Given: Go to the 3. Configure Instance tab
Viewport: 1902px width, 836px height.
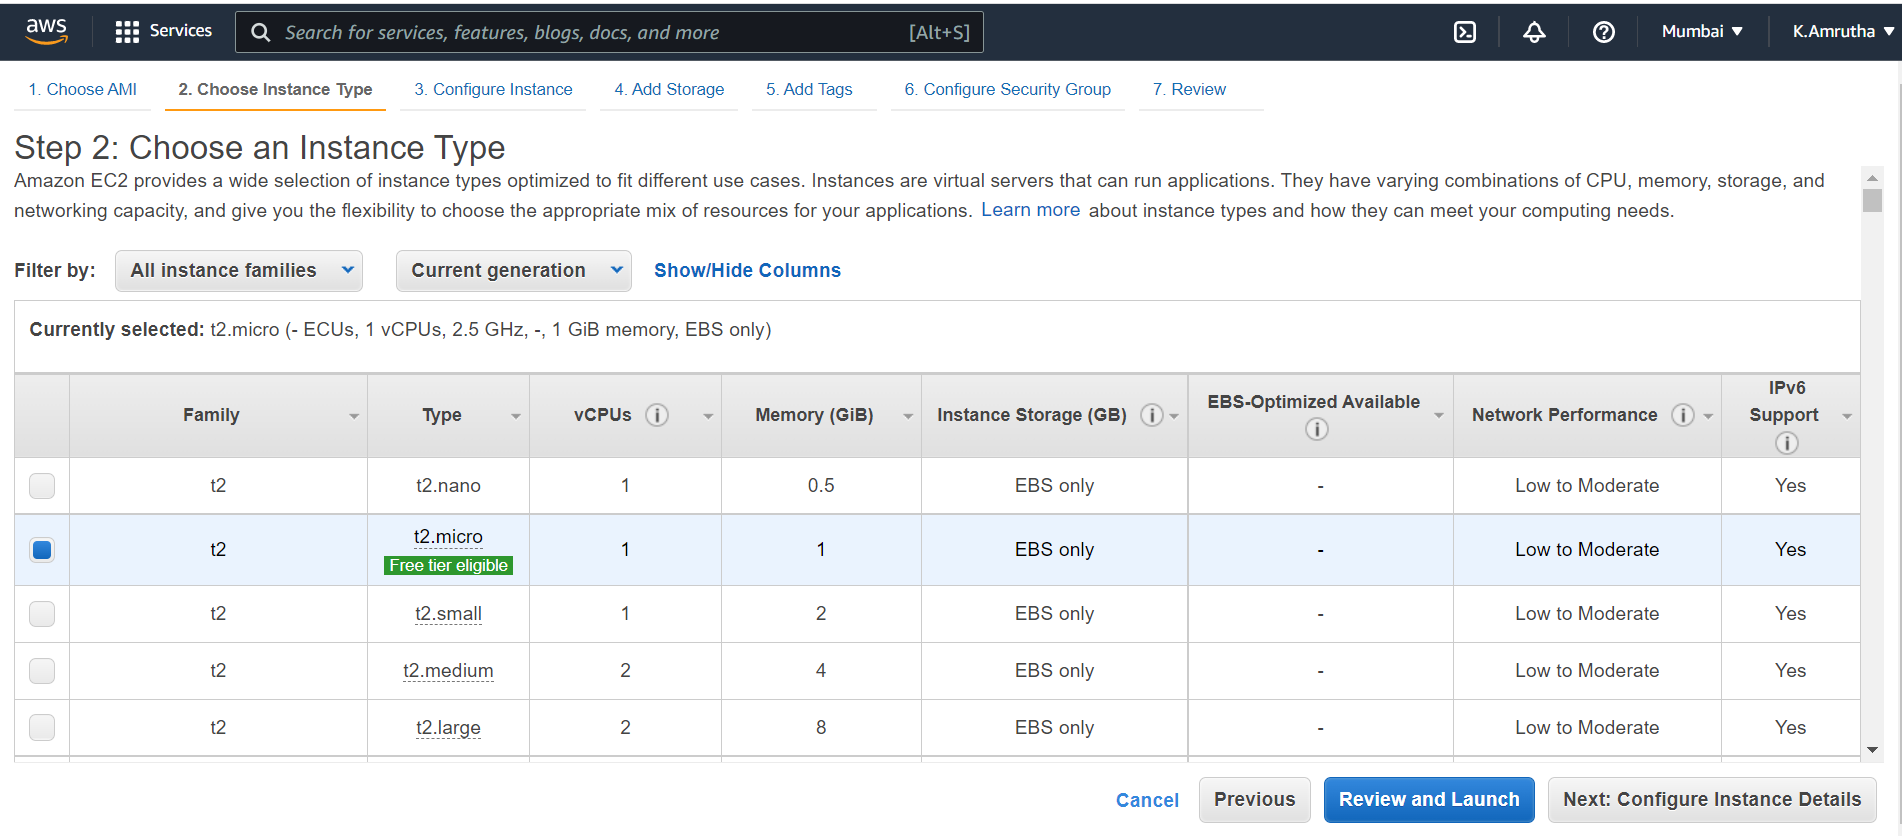Looking at the screenshot, I should [x=493, y=90].
